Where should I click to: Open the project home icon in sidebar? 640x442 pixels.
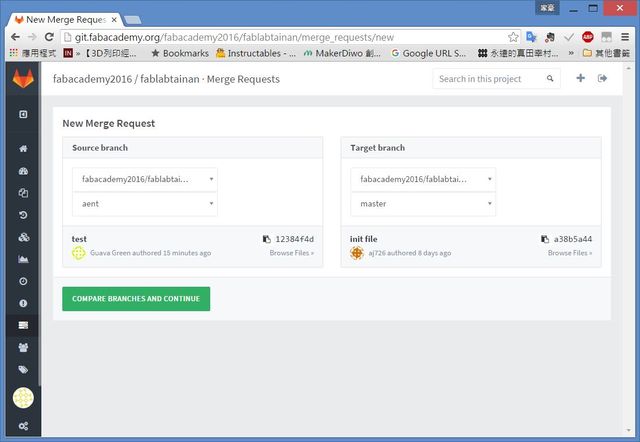23,149
